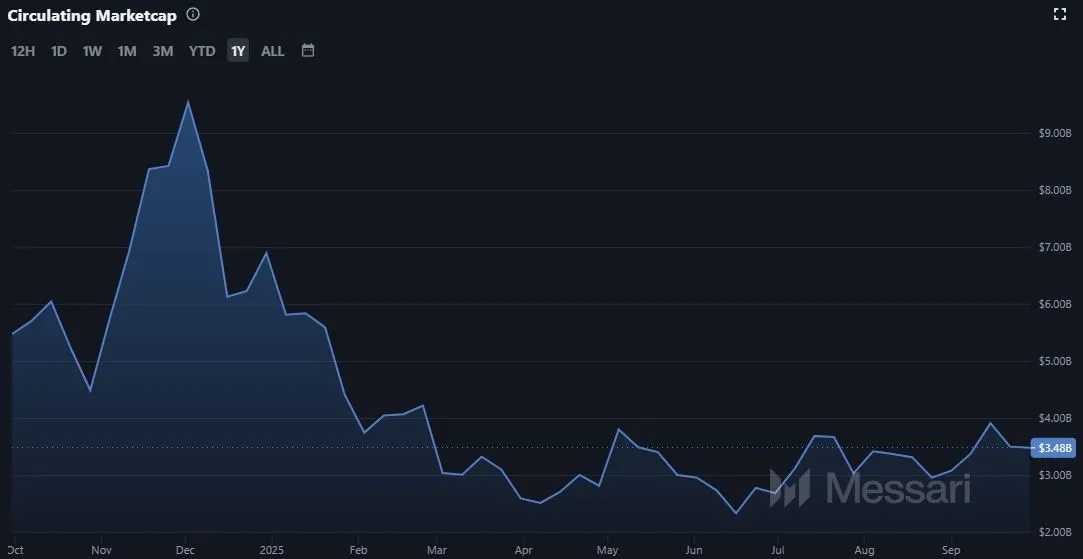The image size is (1083, 559).
Task: Click the Messari logo watermark
Action: 870,488
